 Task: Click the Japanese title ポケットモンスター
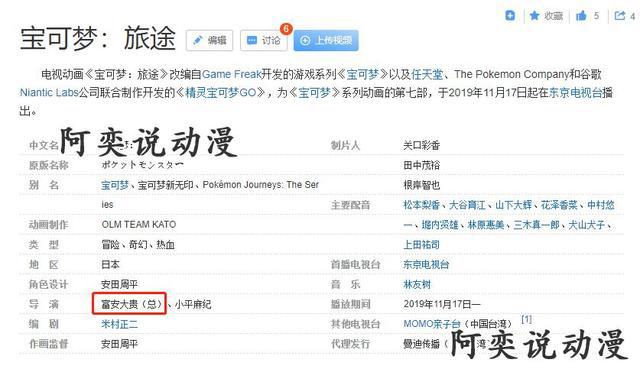pyautogui.click(x=142, y=165)
